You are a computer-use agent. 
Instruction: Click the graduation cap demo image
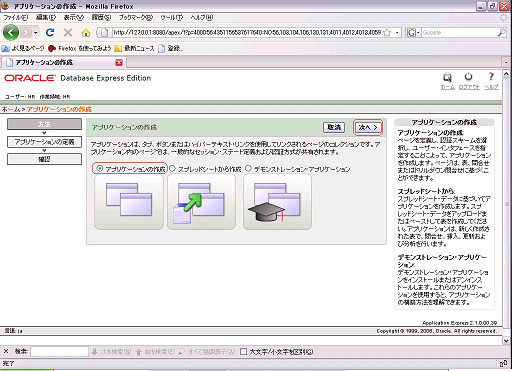point(277,202)
